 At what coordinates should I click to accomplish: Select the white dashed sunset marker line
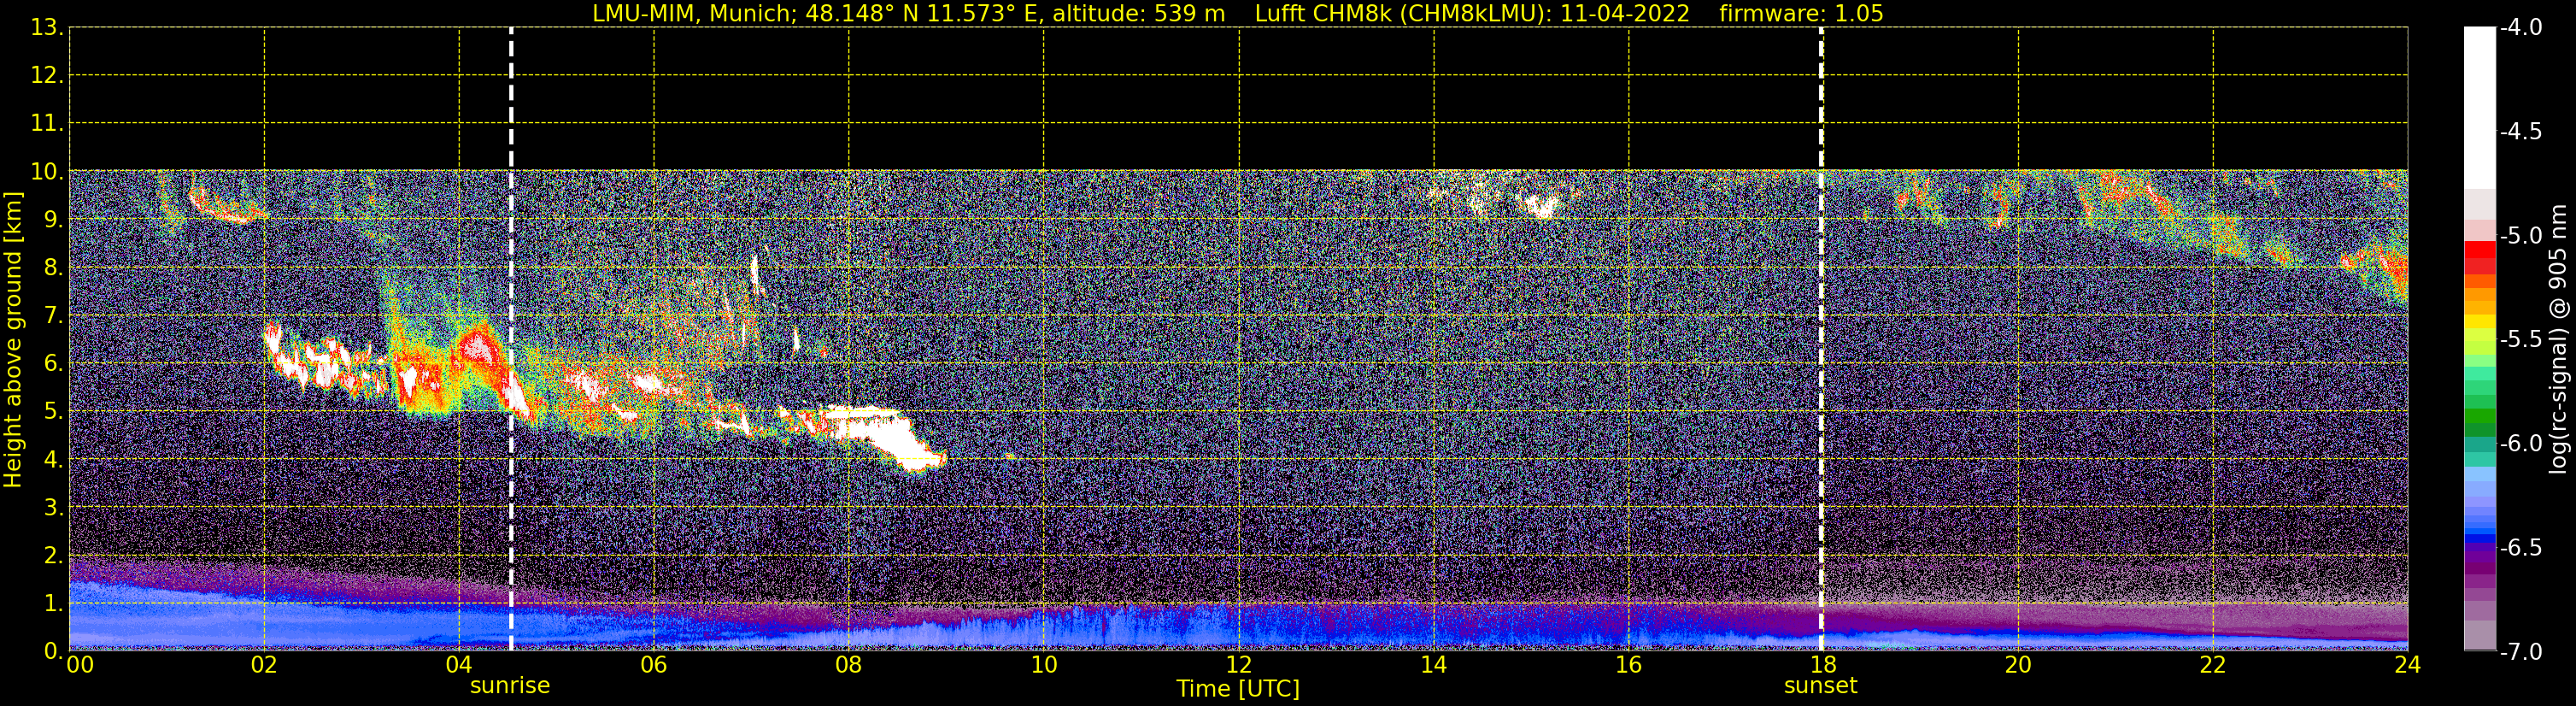[1821, 339]
